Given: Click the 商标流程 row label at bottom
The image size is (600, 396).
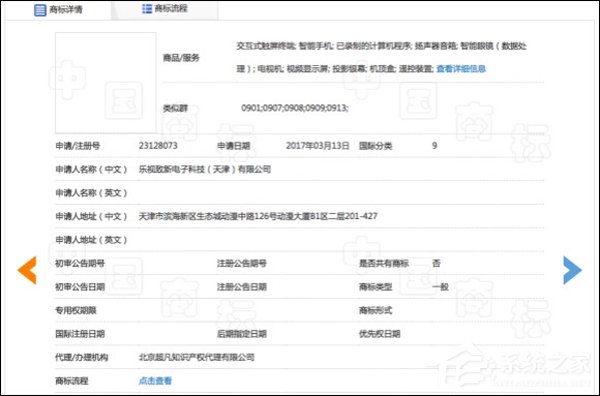Looking at the screenshot, I should coord(72,381).
